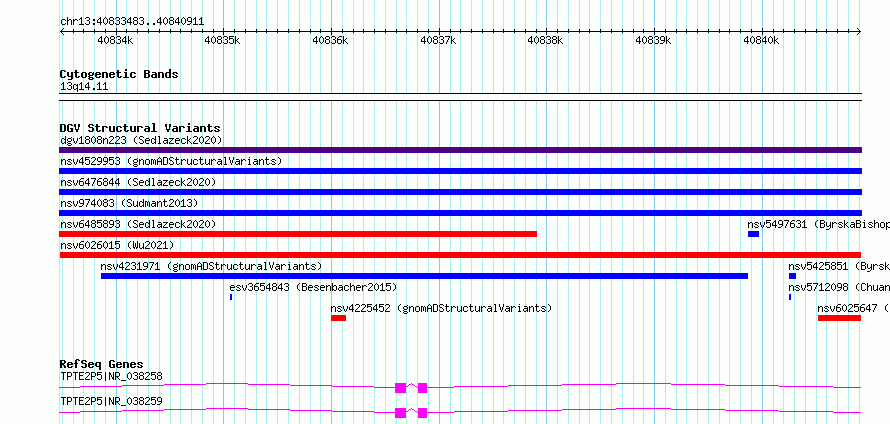Image resolution: width=890 pixels, height=424 pixels.
Task: Open the nsv4231971 (gnomADStructuralVariants) label
Action: click(211, 266)
